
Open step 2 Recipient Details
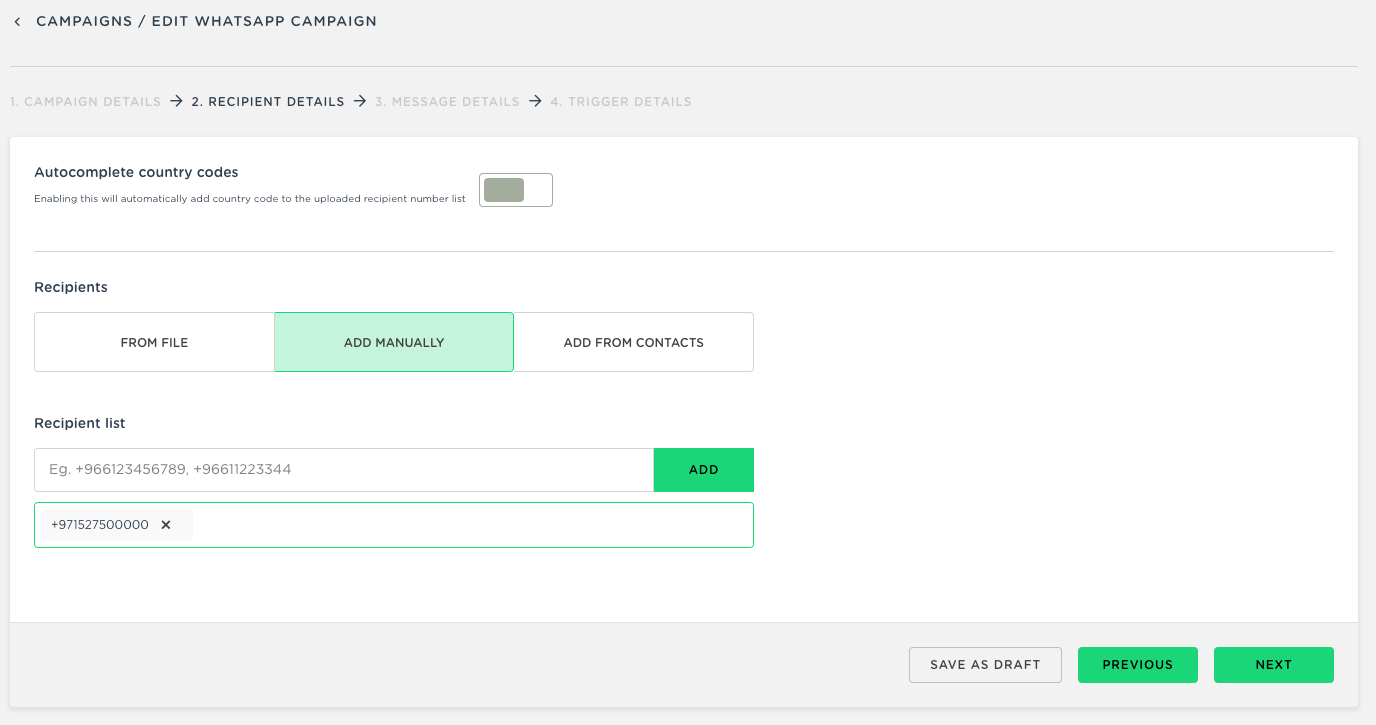(x=268, y=102)
